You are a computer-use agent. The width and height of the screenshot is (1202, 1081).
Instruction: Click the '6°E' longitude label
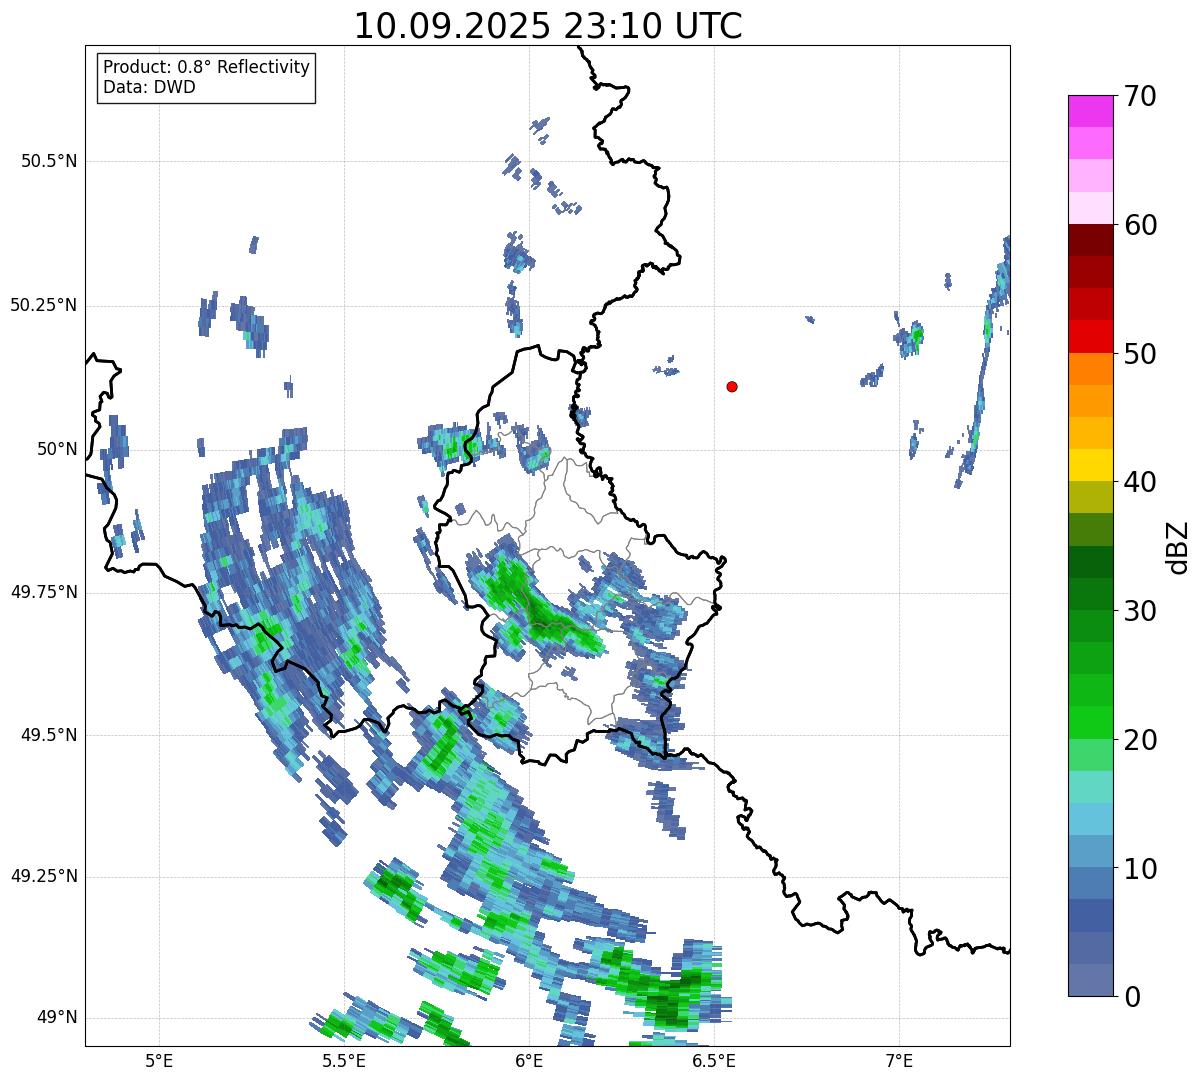tap(529, 1060)
